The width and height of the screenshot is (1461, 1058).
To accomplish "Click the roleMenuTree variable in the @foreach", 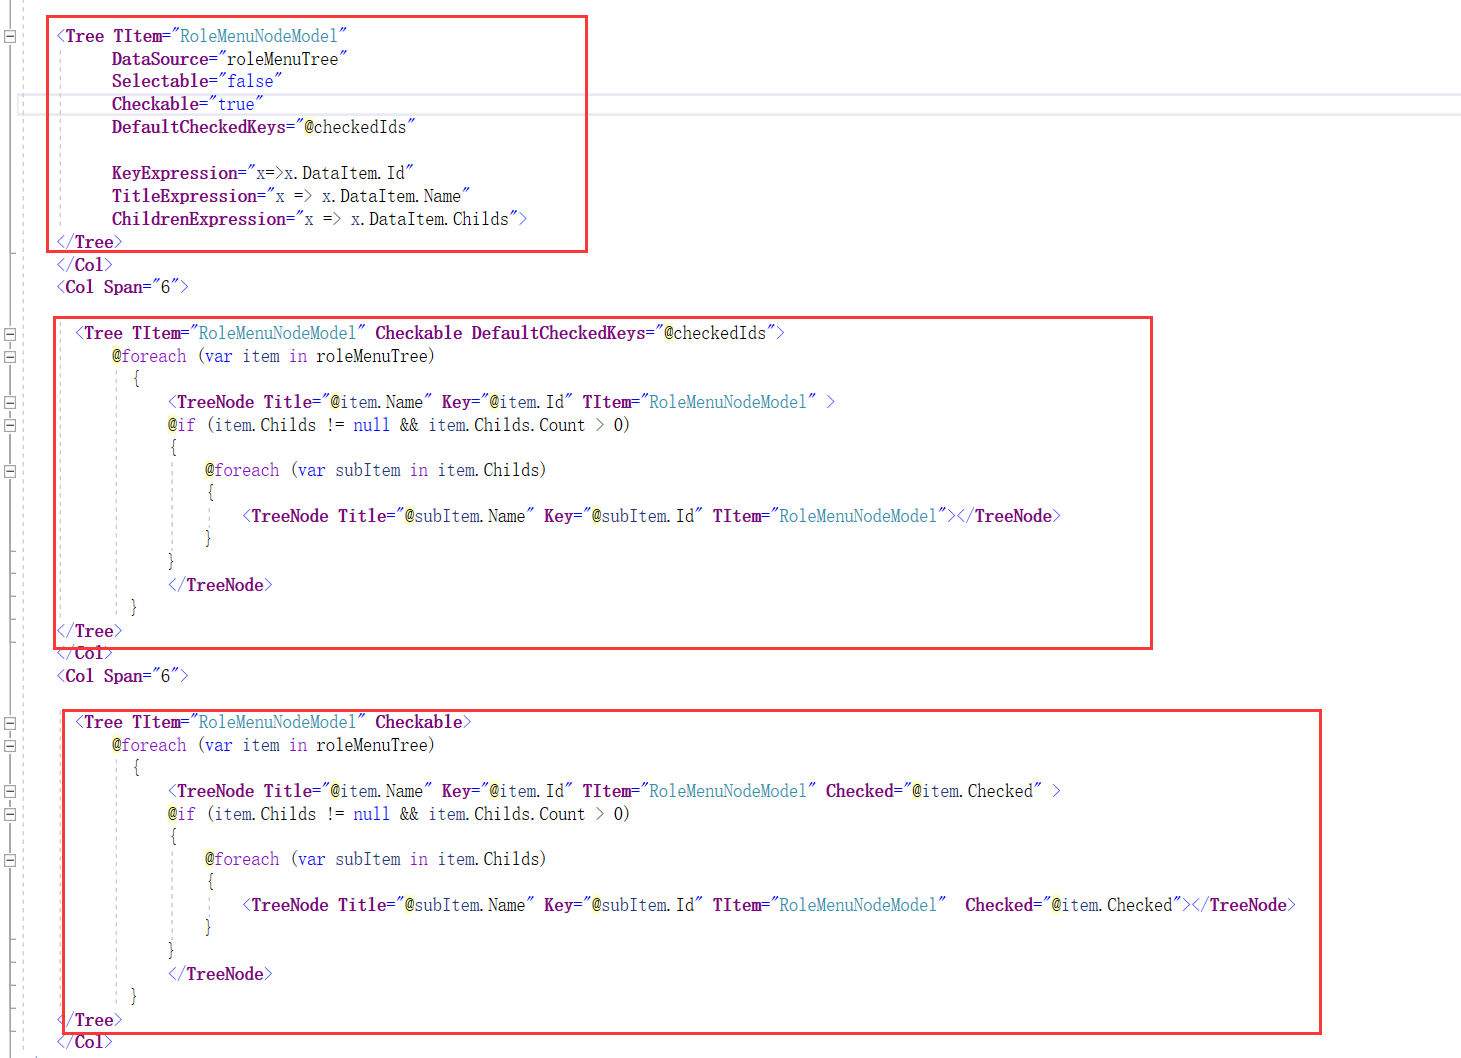I will tap(373, 355).
